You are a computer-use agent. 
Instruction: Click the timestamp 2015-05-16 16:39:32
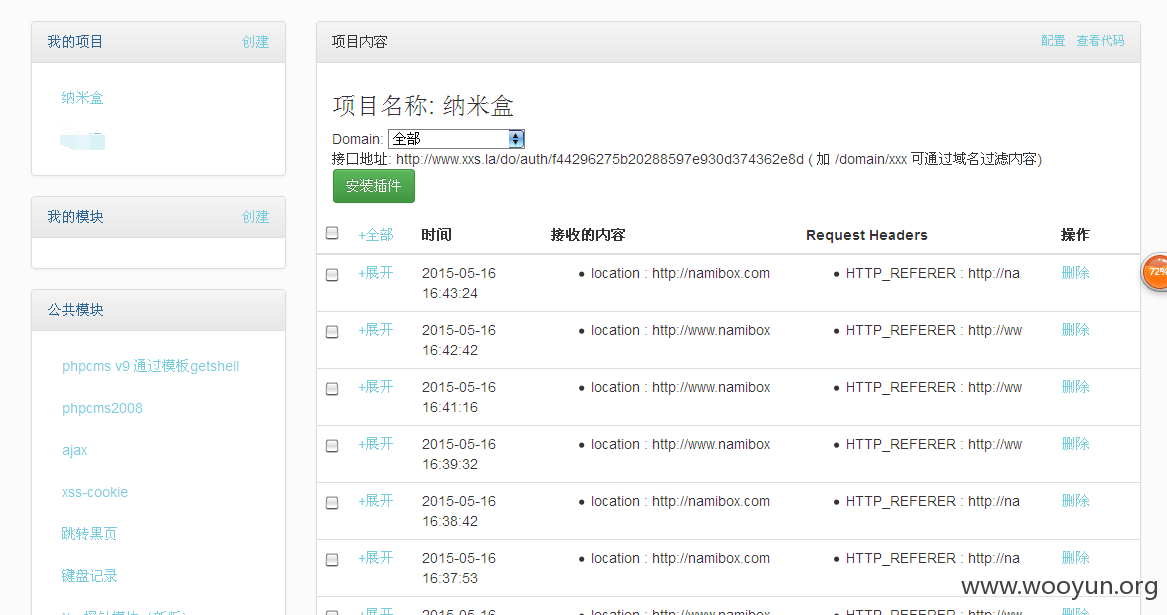pos(458,454)
